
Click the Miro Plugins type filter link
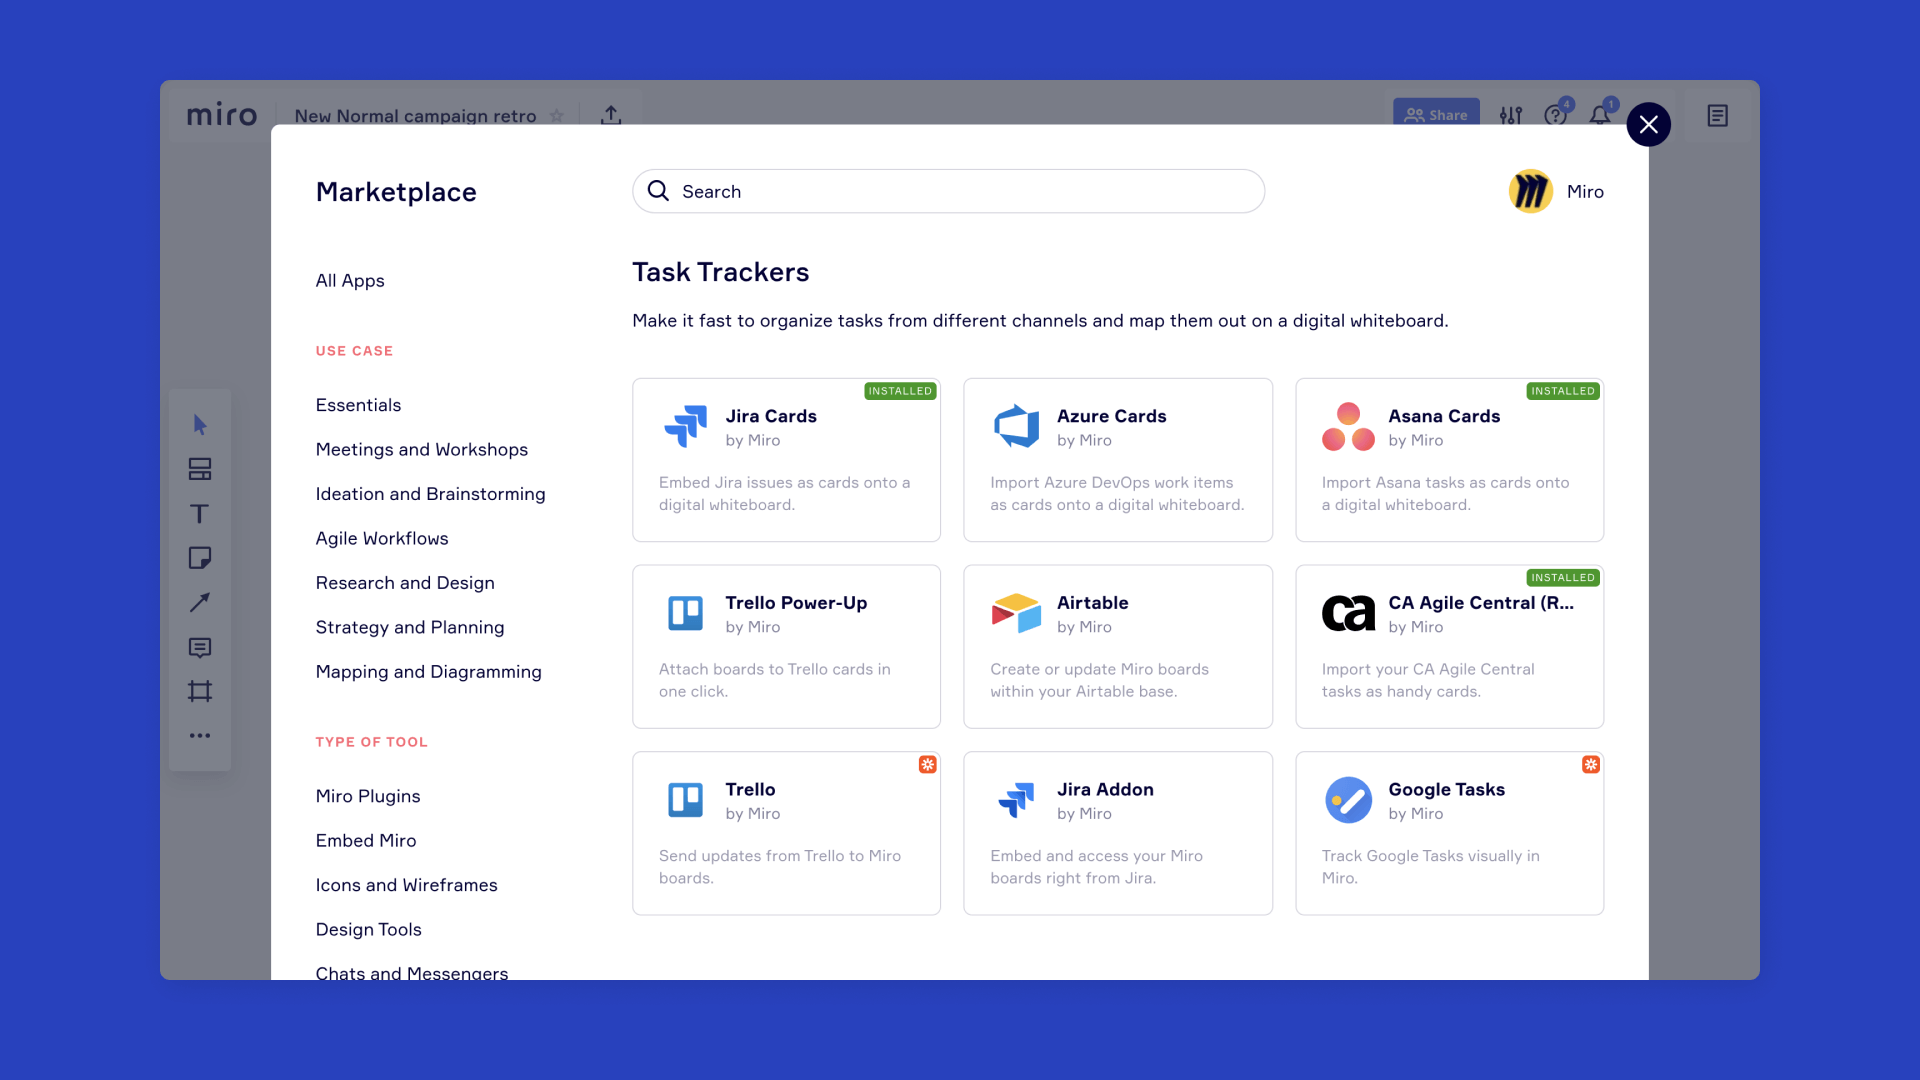click(x=367, y=795)
